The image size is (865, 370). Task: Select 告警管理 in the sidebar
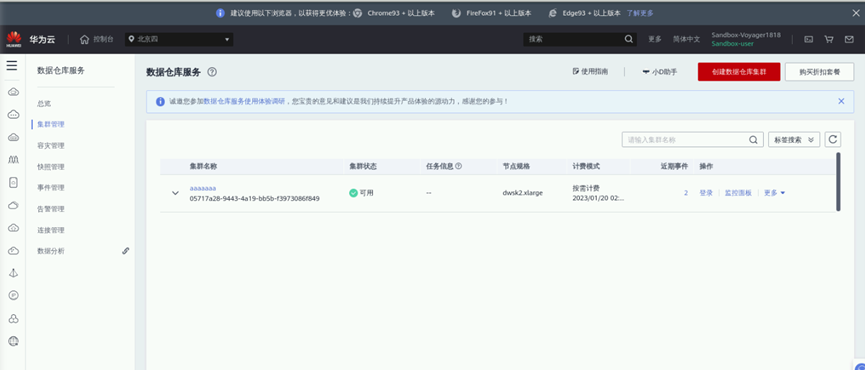tap(51, 209)
